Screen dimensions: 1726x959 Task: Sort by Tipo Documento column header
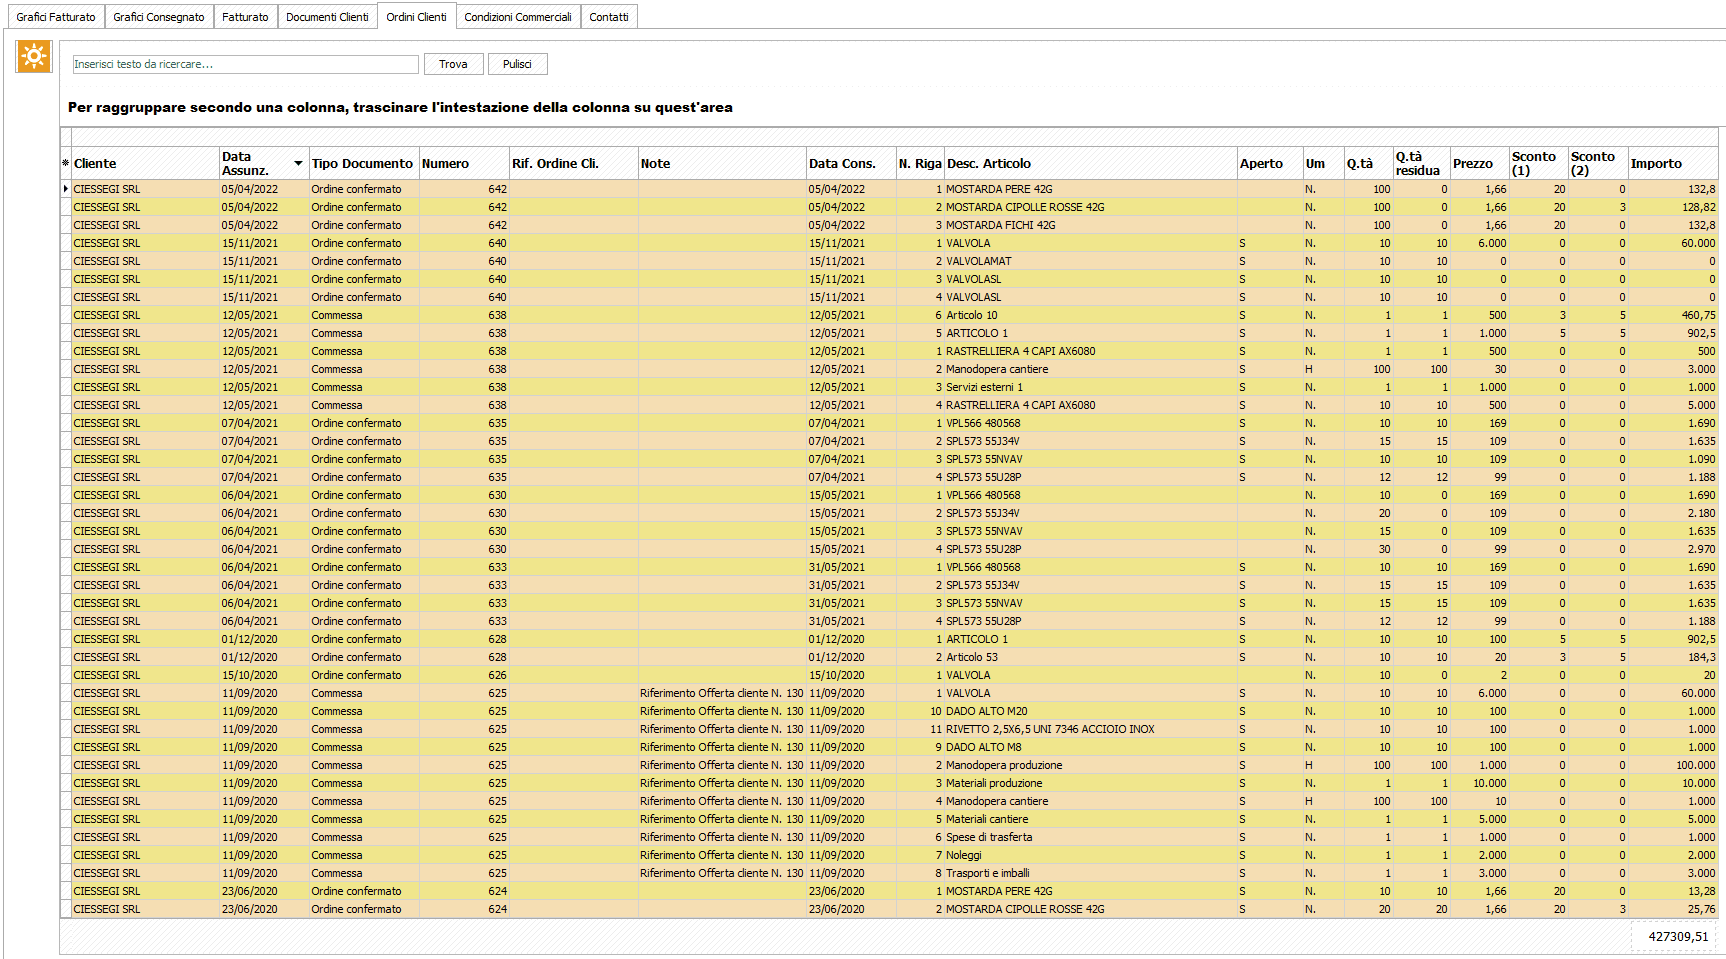(x=364, y=163)
